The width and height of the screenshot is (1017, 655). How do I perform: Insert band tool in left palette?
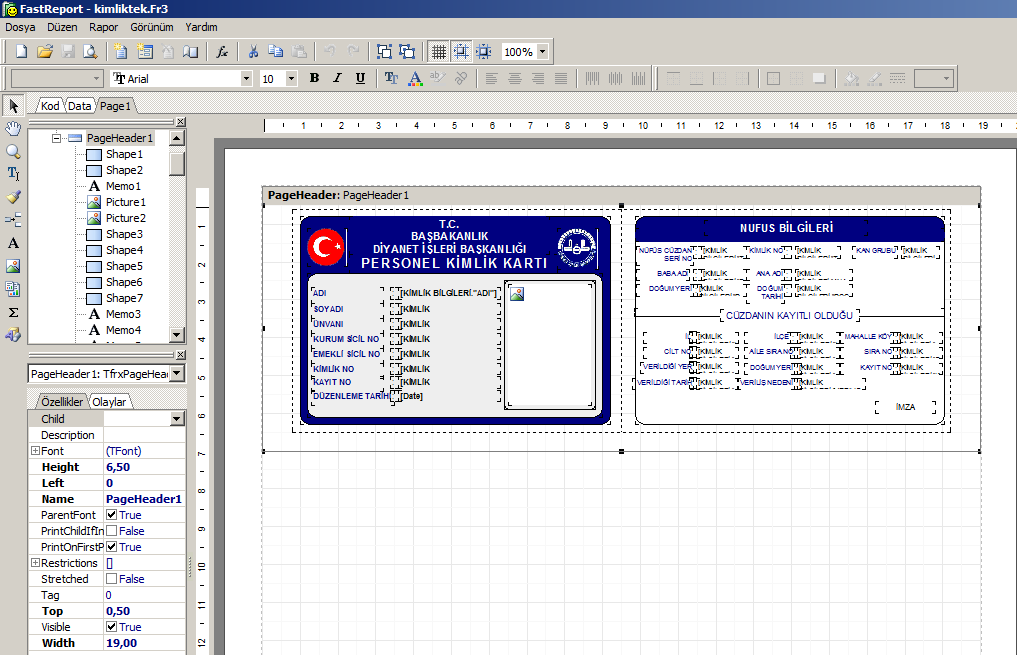tap(13, 220)
